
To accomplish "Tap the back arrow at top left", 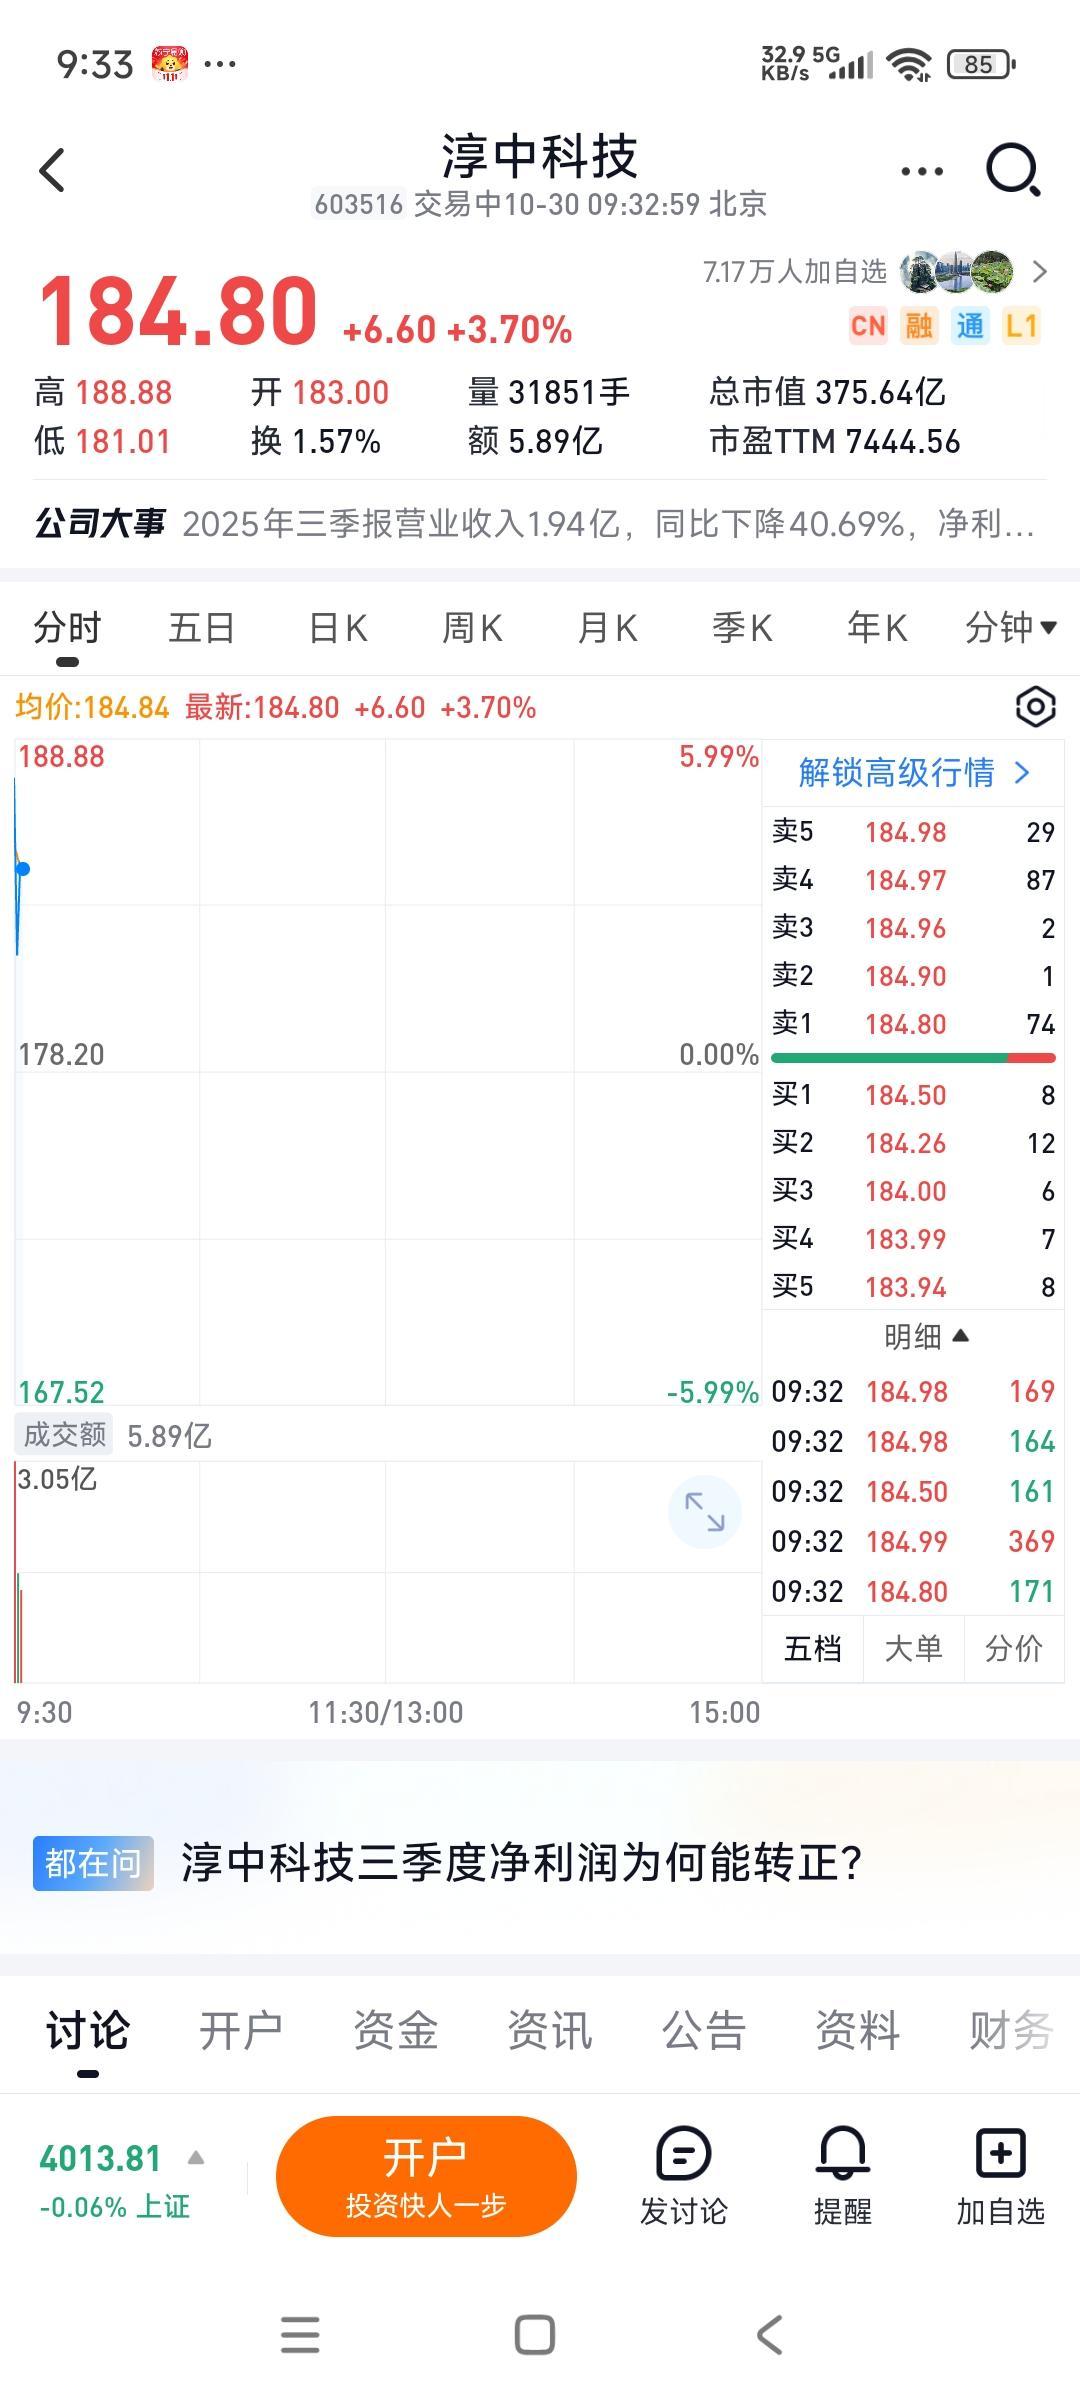I will (52, 170).
